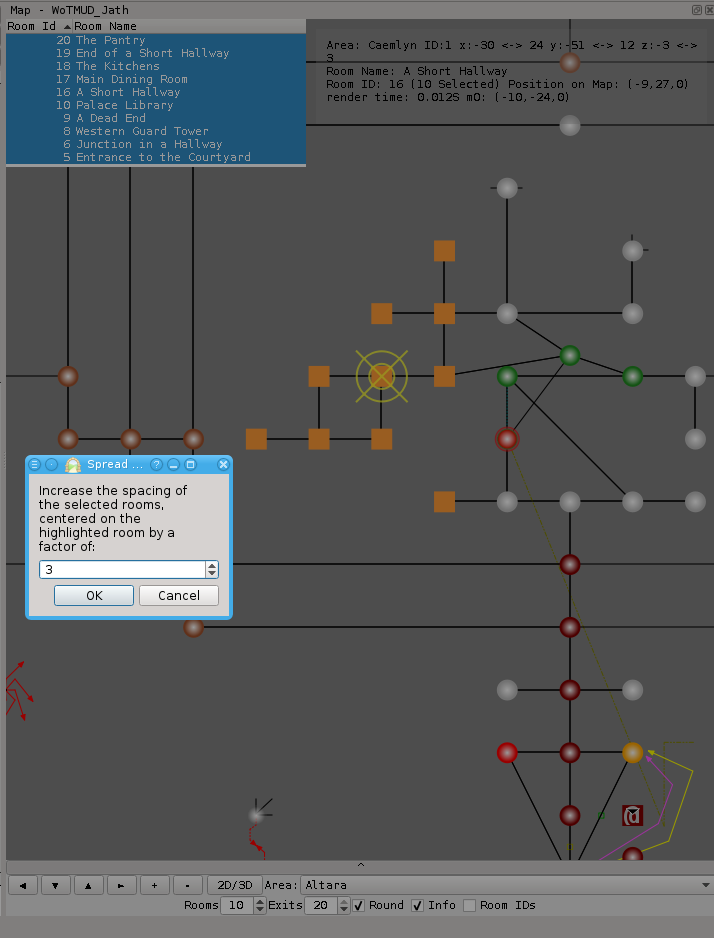Click the Rooms value field showing 10
The image size is (714, 938).
click(237, 906)
